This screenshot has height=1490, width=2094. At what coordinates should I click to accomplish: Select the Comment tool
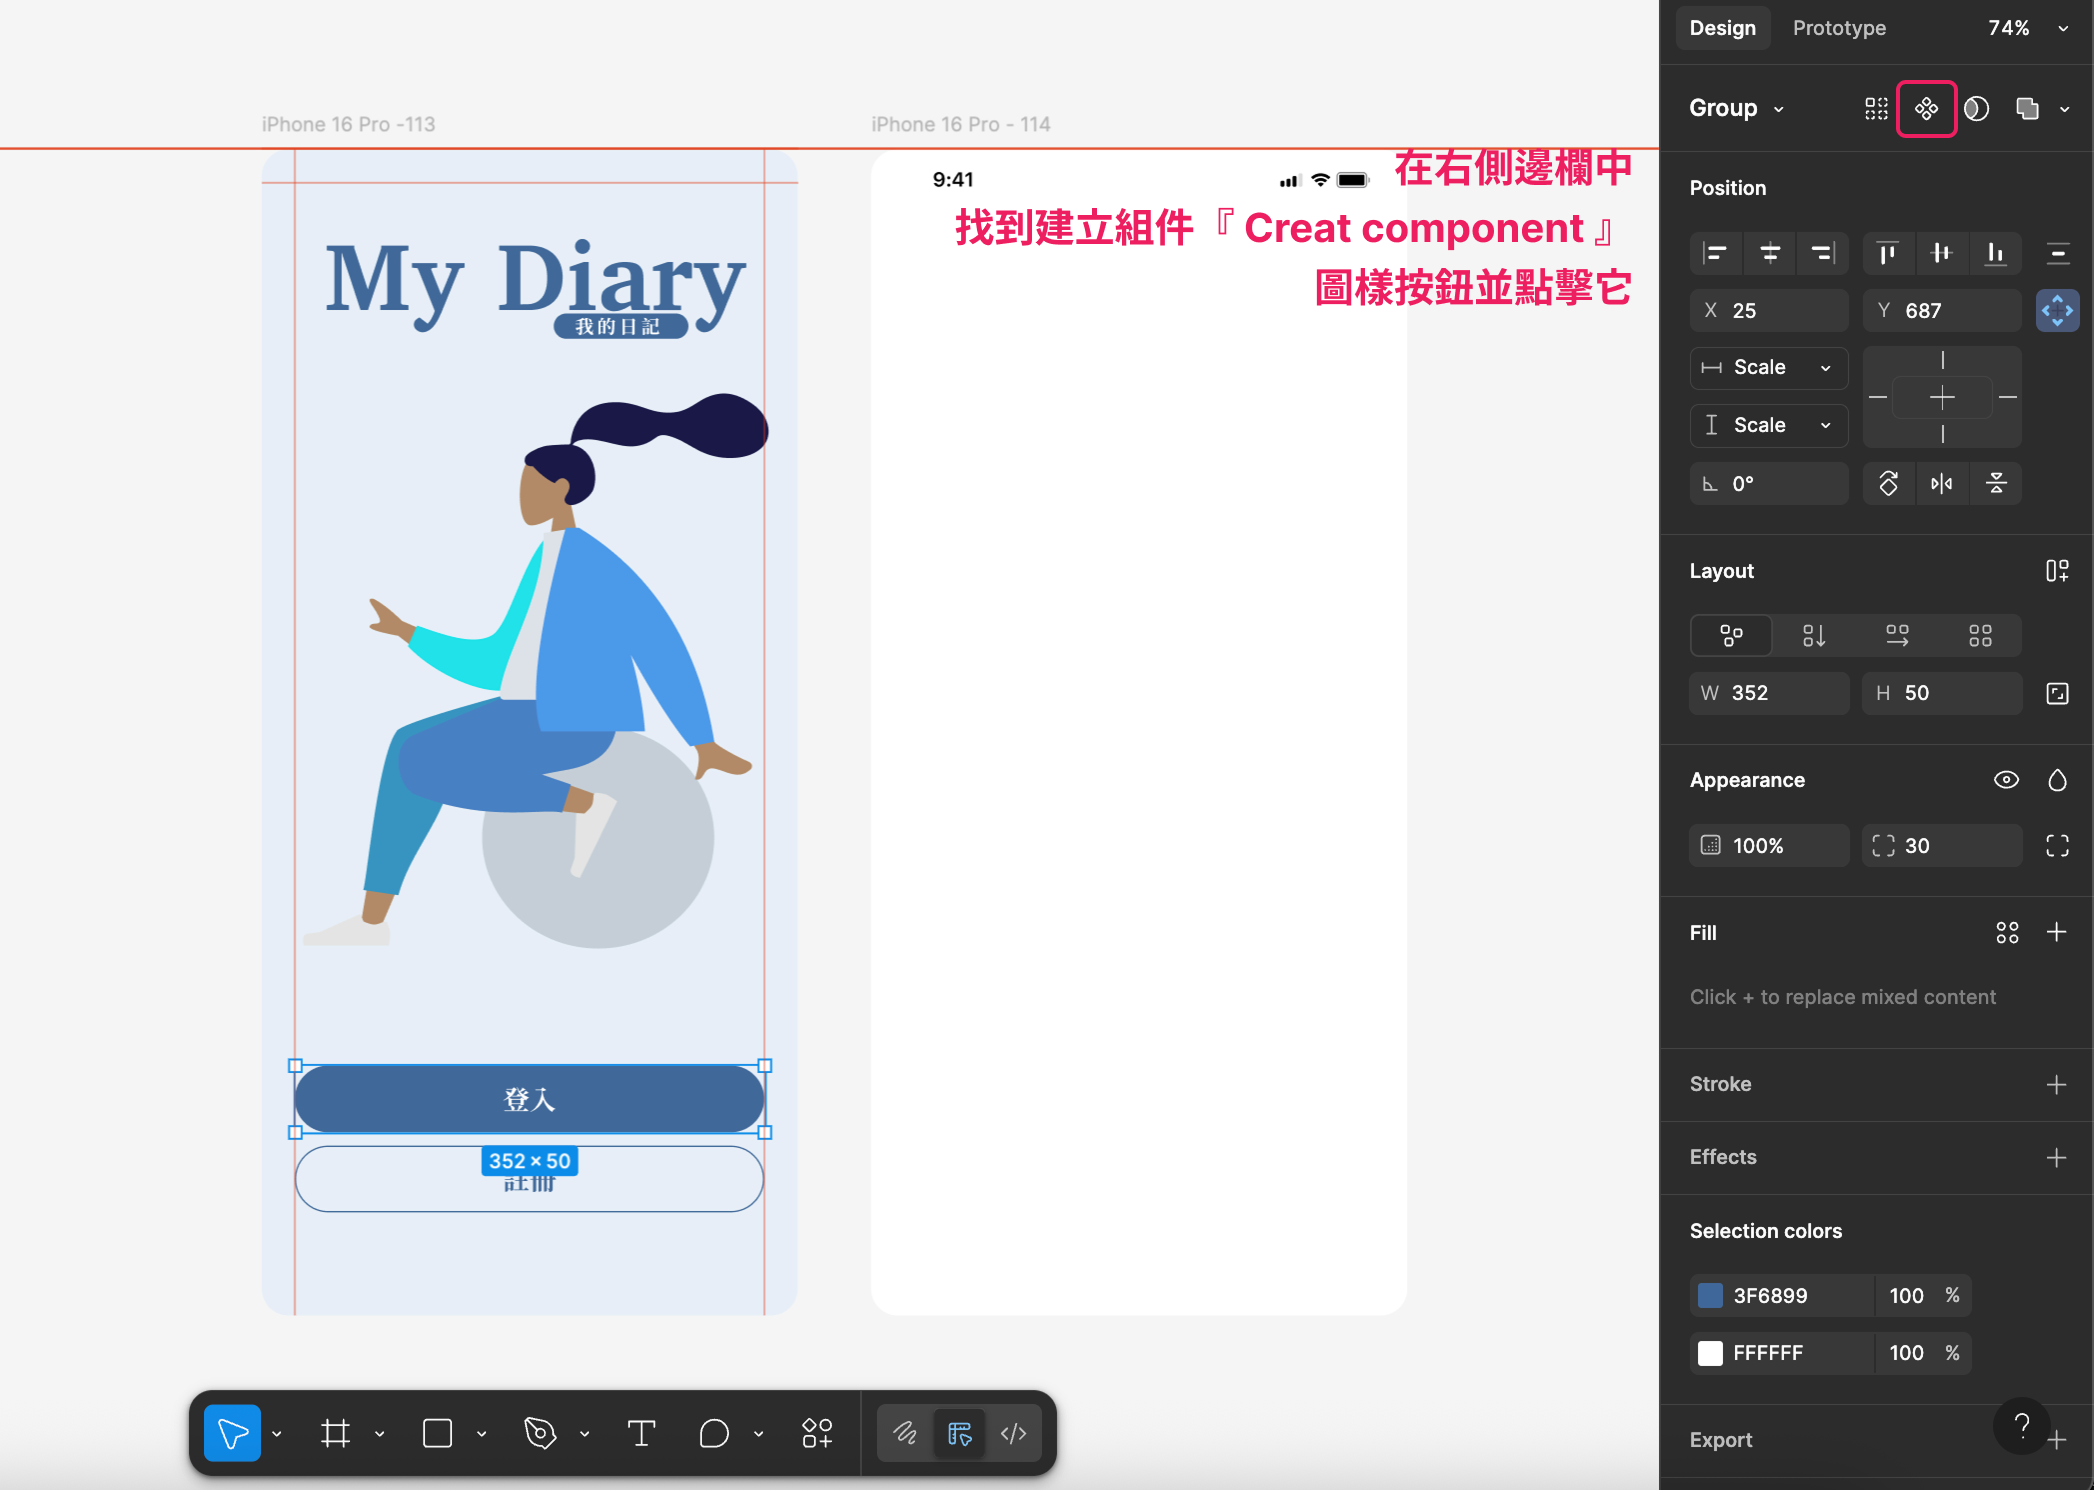714,1433
